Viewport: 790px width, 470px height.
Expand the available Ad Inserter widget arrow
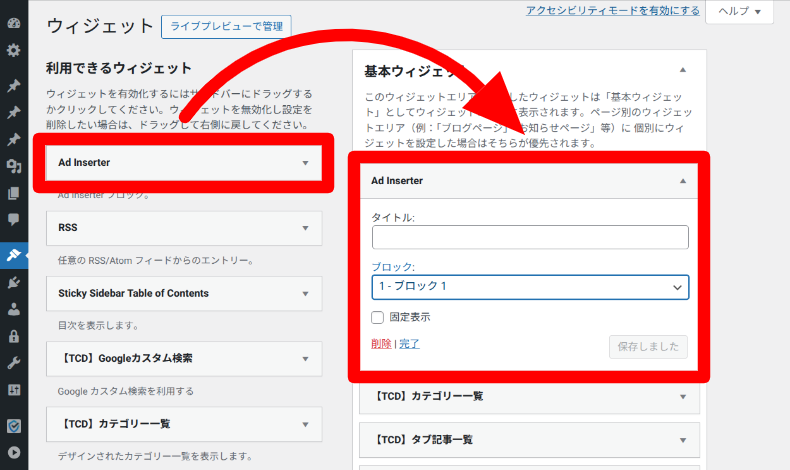point(305,163)
